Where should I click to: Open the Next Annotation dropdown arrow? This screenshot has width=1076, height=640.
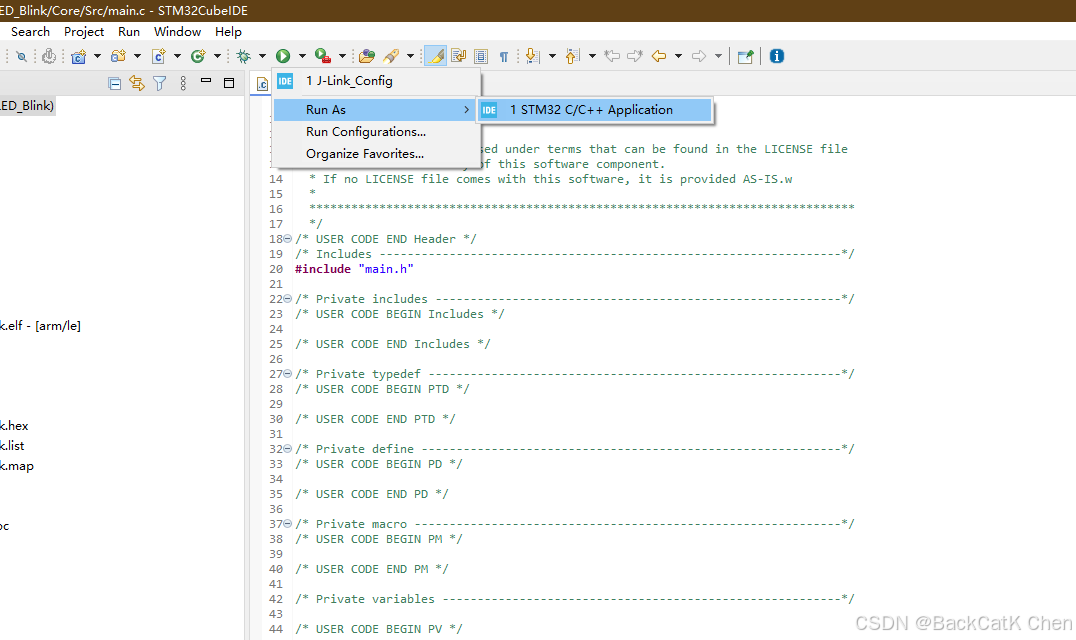(552, 56)
